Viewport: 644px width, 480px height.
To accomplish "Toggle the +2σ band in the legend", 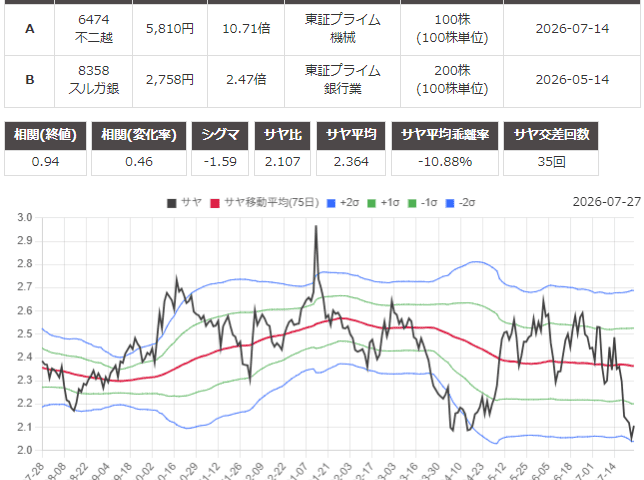I will pyautogui.click(x=343, y=203).
